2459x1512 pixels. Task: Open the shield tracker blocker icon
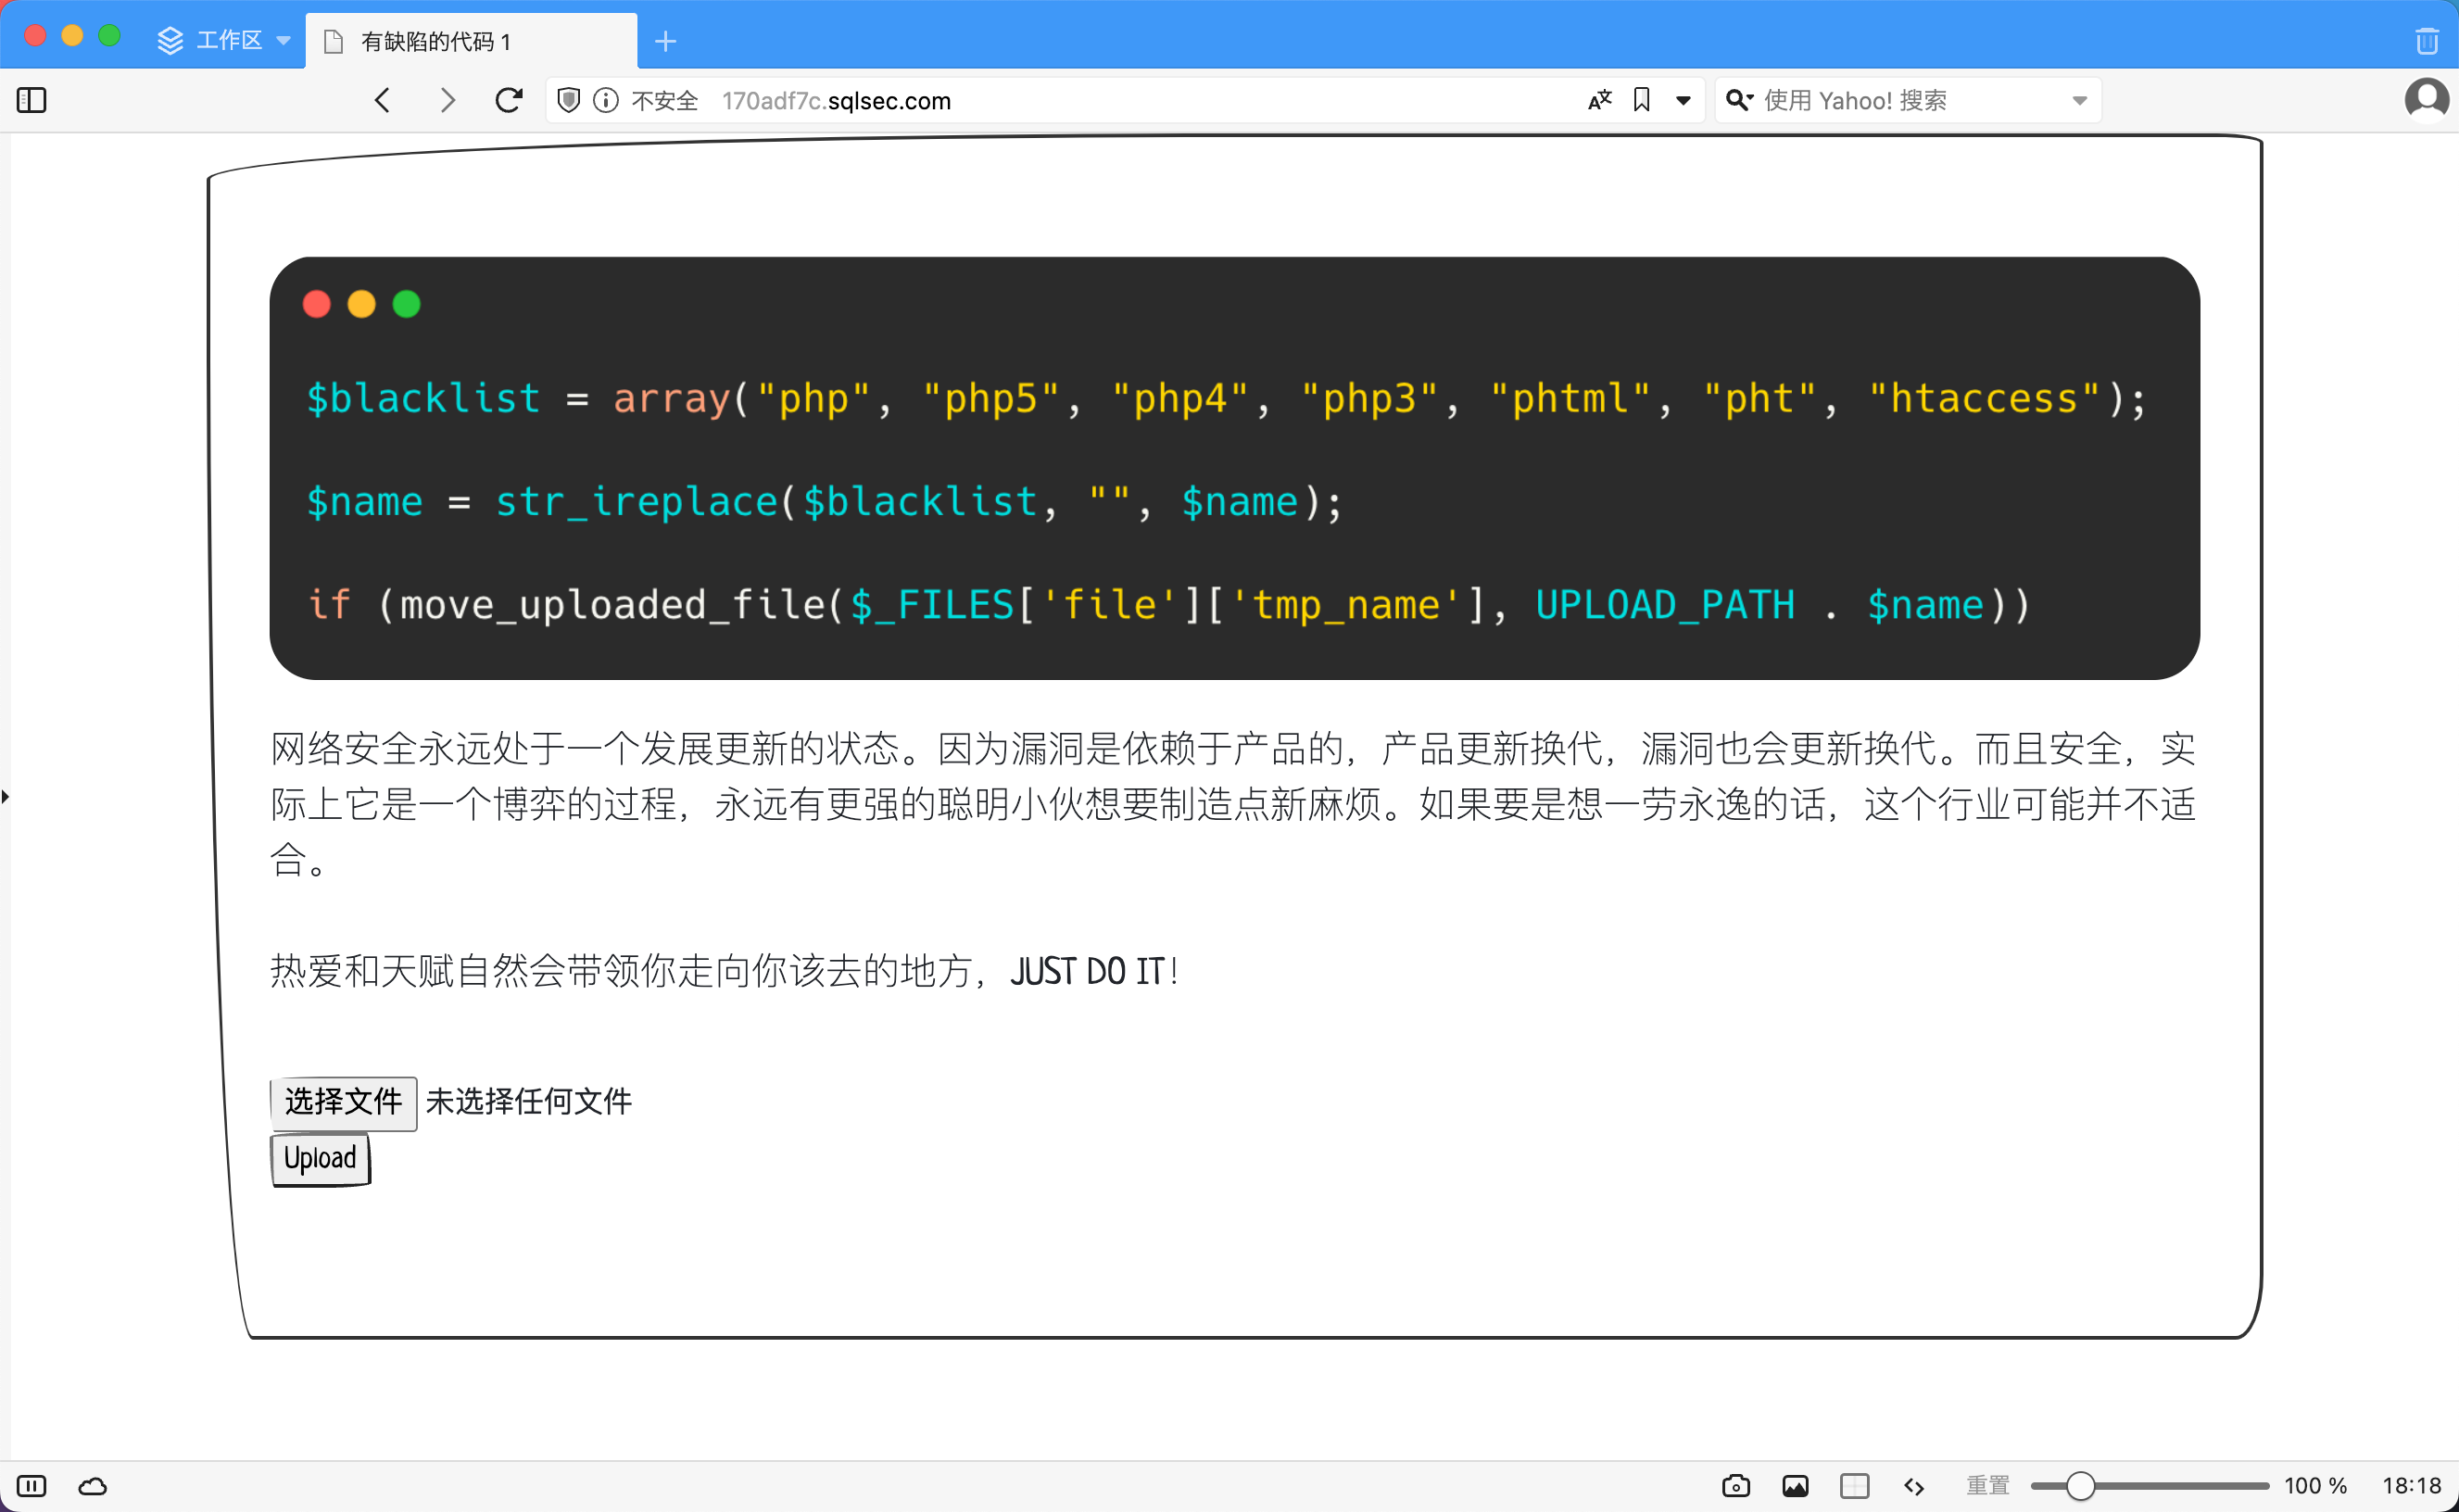click(568, 100)
